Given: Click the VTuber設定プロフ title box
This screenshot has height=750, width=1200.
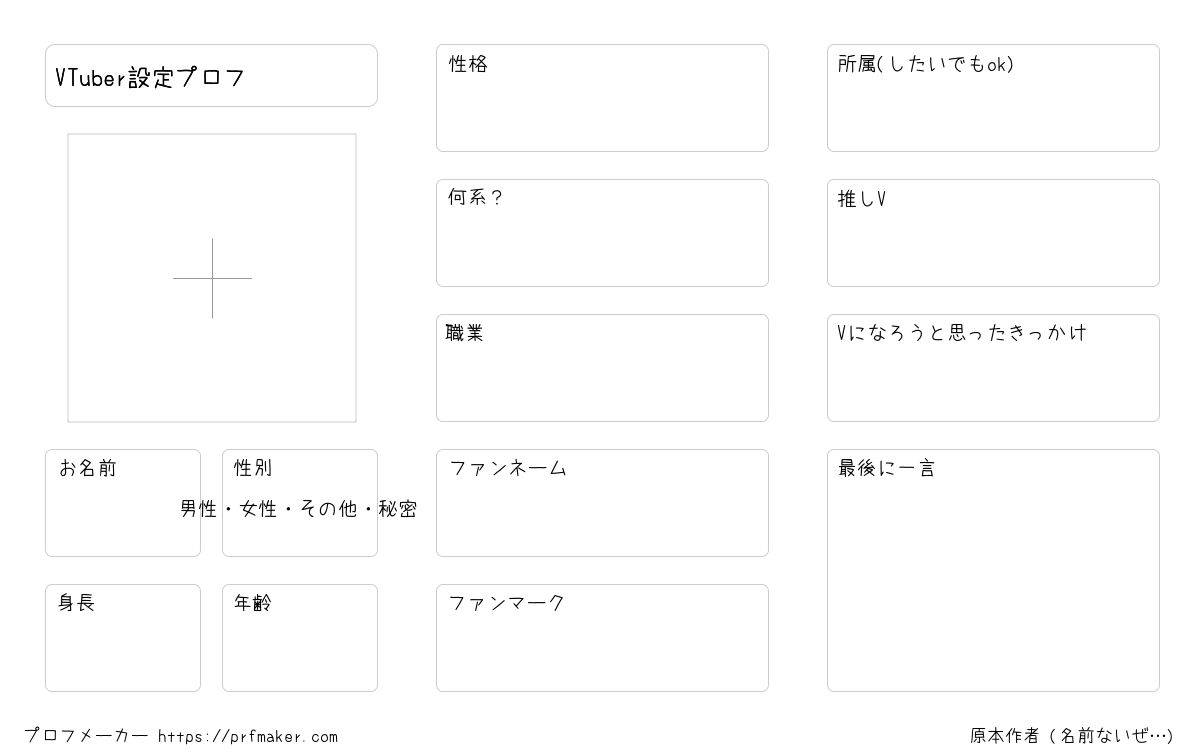Looking at the screenshot, I should point(211,75).
